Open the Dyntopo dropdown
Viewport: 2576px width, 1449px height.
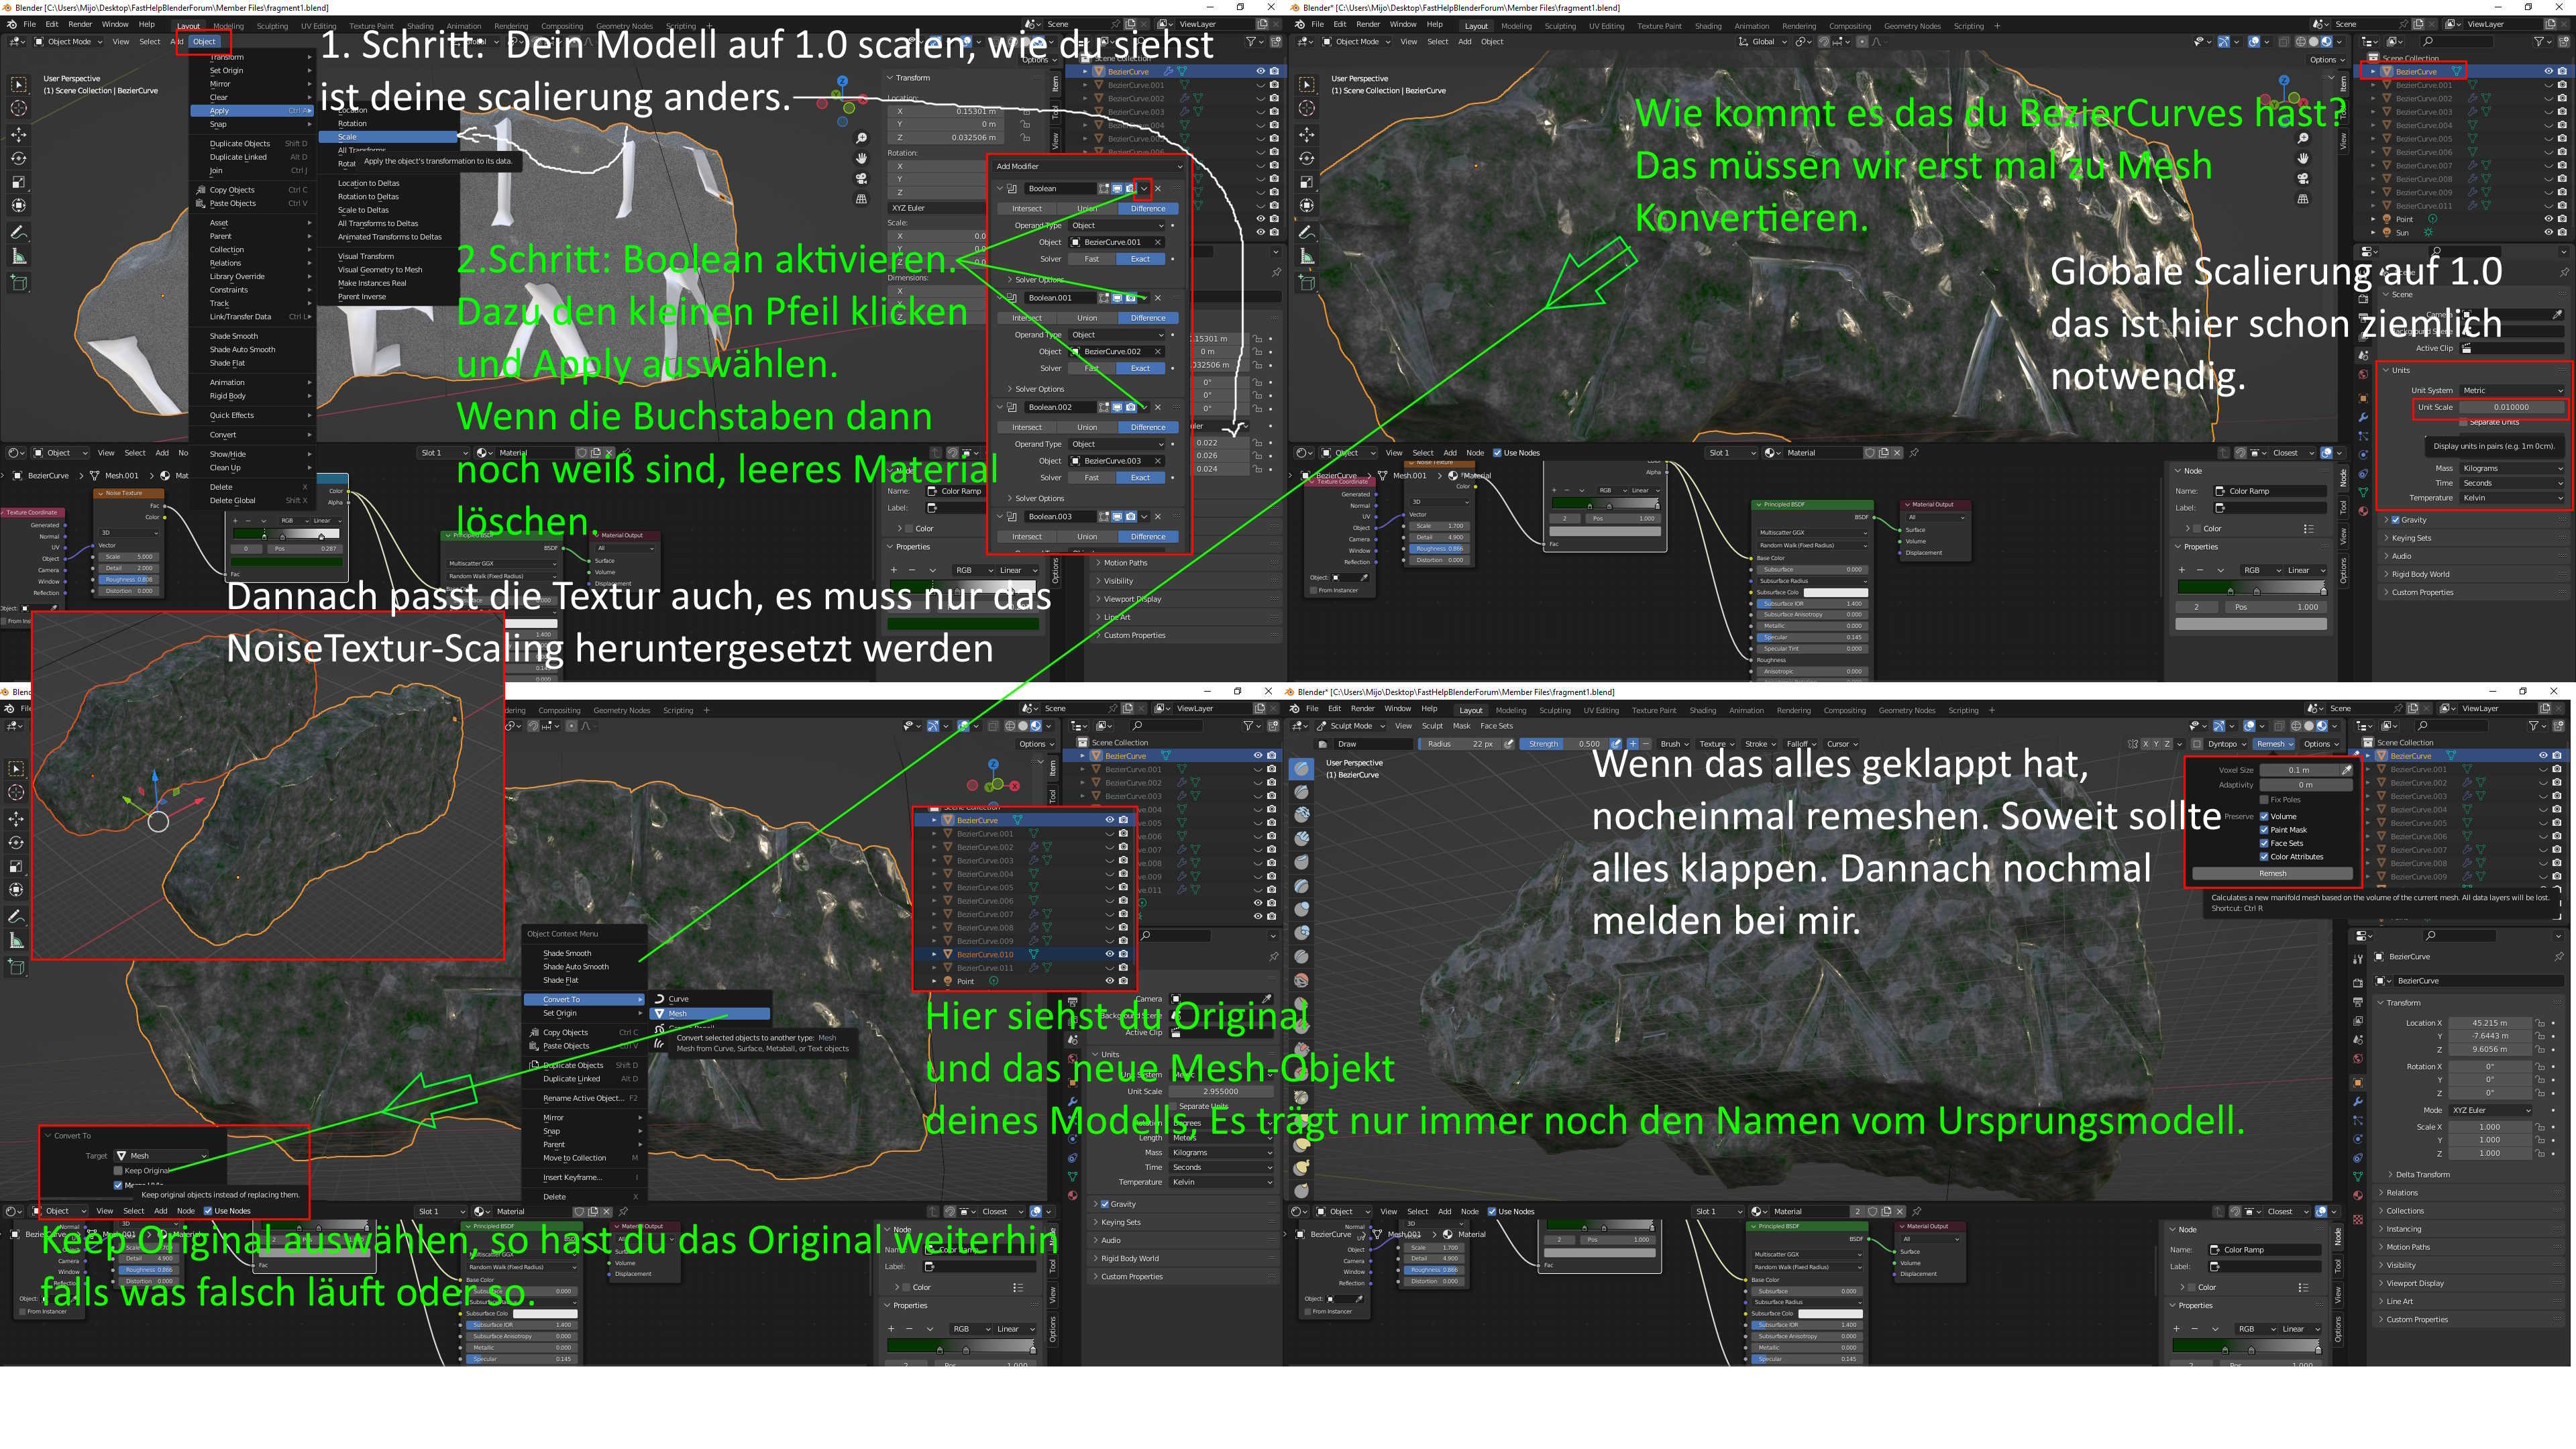pos(2225,744)
